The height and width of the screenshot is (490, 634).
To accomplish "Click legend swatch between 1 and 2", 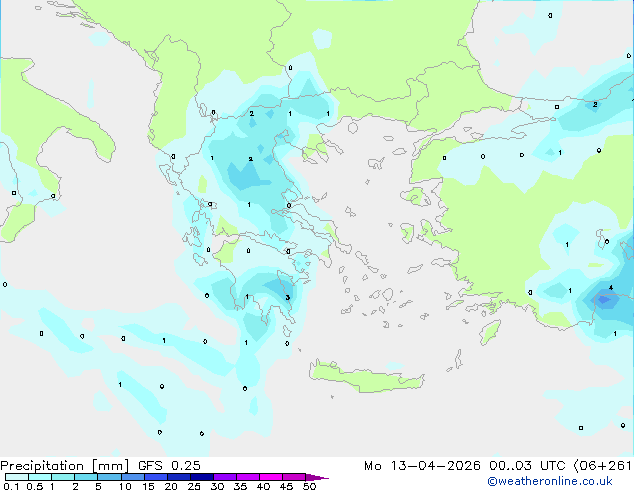I will pyautogui.click(x=63, y=477).
